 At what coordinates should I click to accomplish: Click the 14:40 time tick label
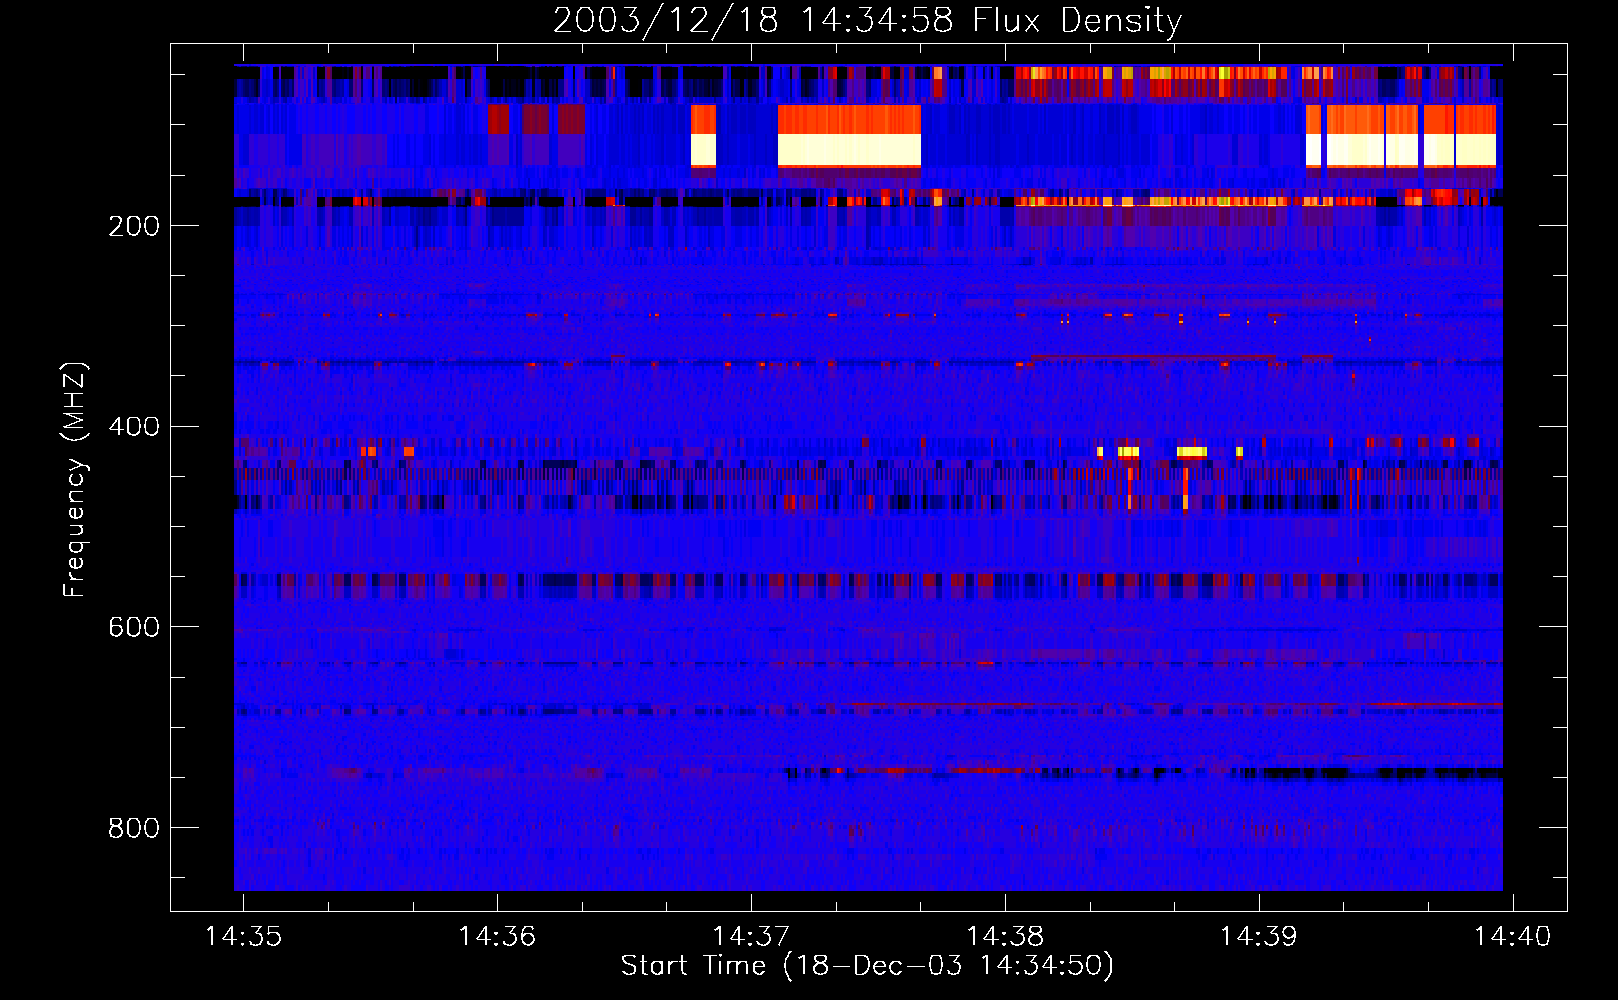pyautogui.click(x=1513, y=936)
